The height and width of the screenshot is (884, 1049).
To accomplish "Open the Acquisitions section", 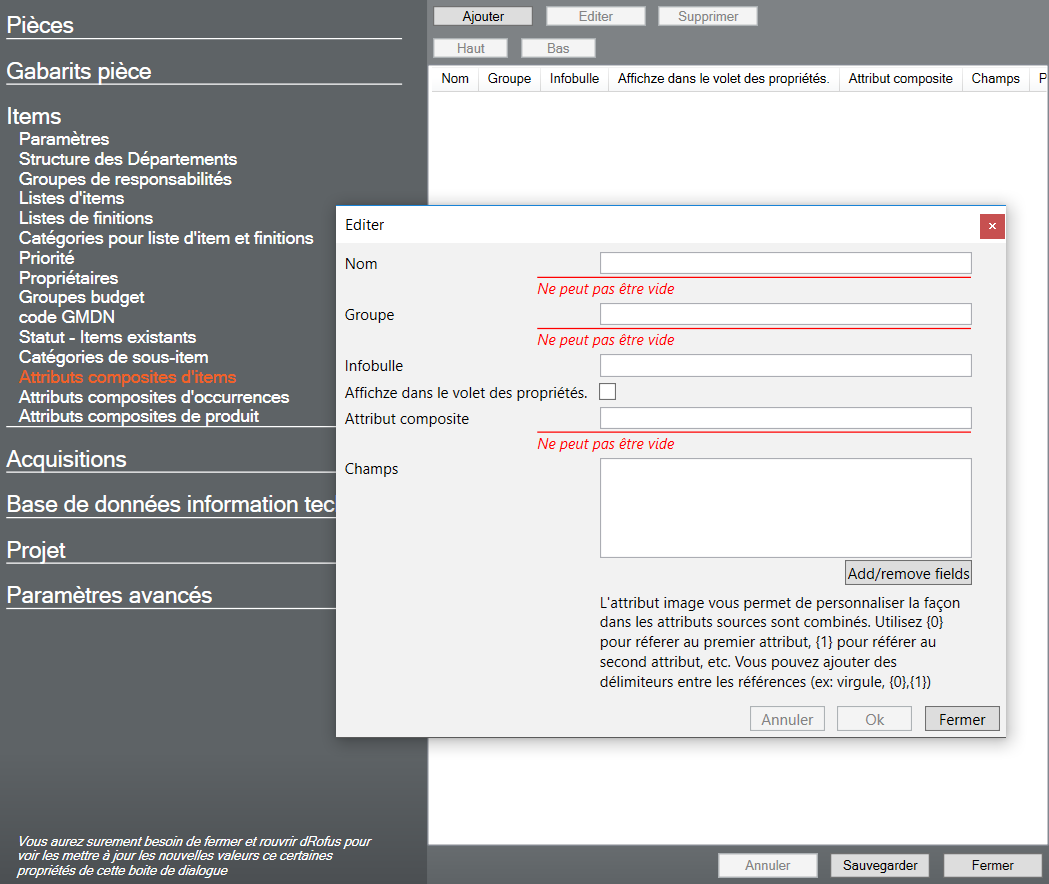I will 67,459.
